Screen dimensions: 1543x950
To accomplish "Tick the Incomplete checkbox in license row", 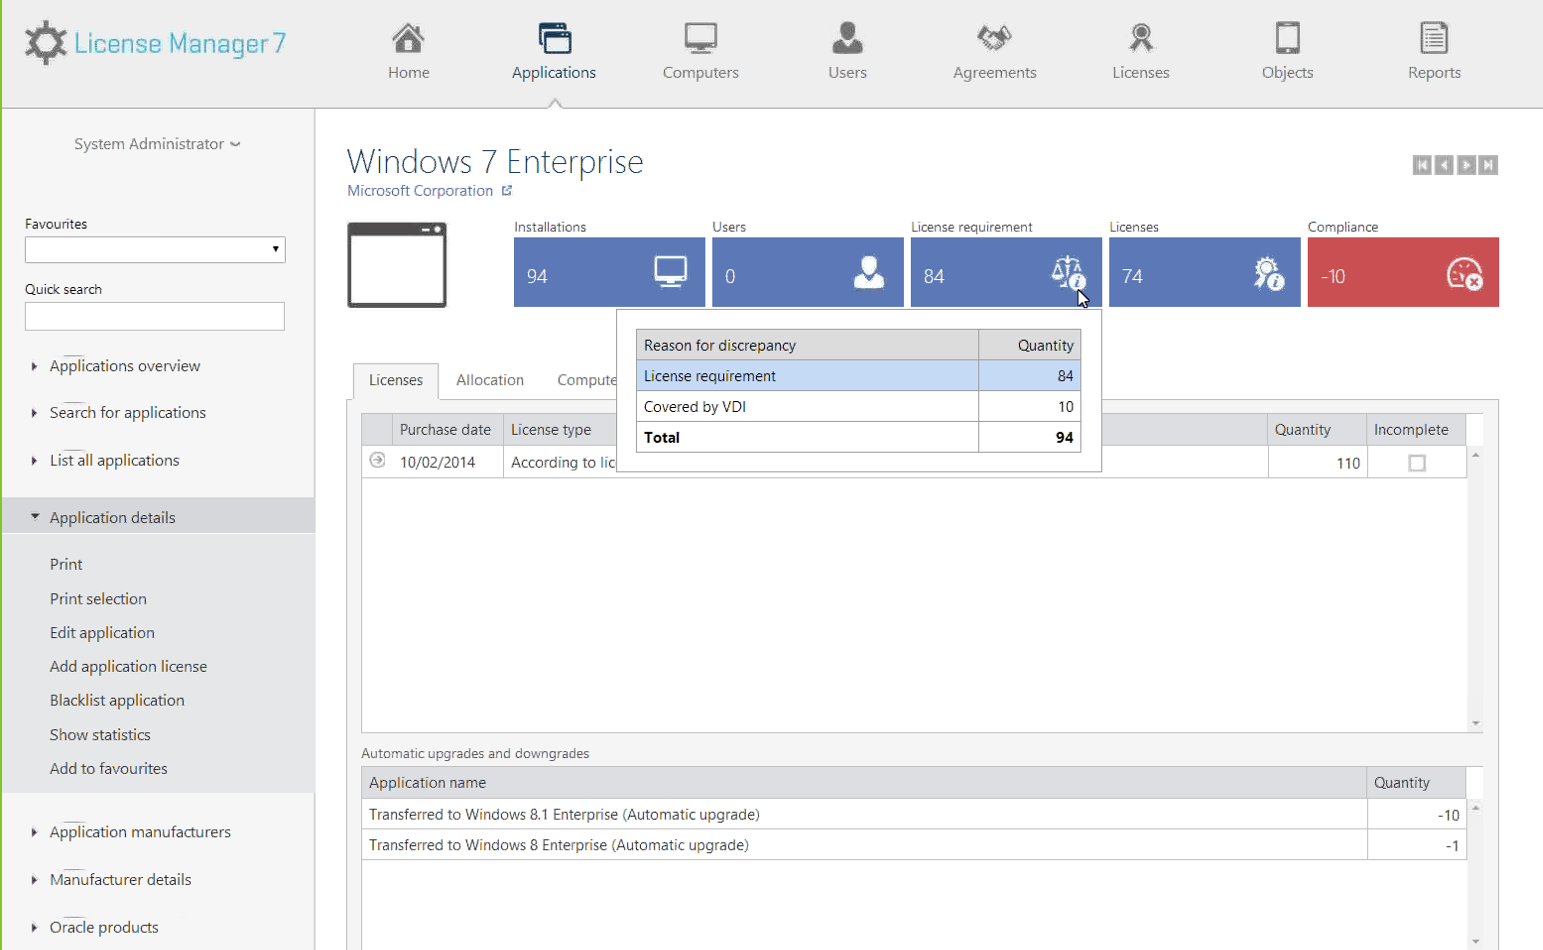I will [1416, 463].
